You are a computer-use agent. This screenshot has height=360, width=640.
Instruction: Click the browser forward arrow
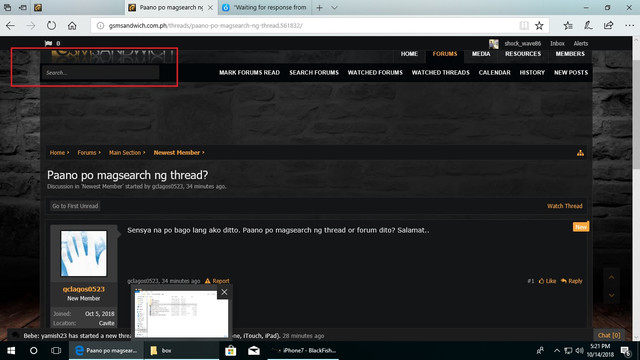[x=31, y=26]
